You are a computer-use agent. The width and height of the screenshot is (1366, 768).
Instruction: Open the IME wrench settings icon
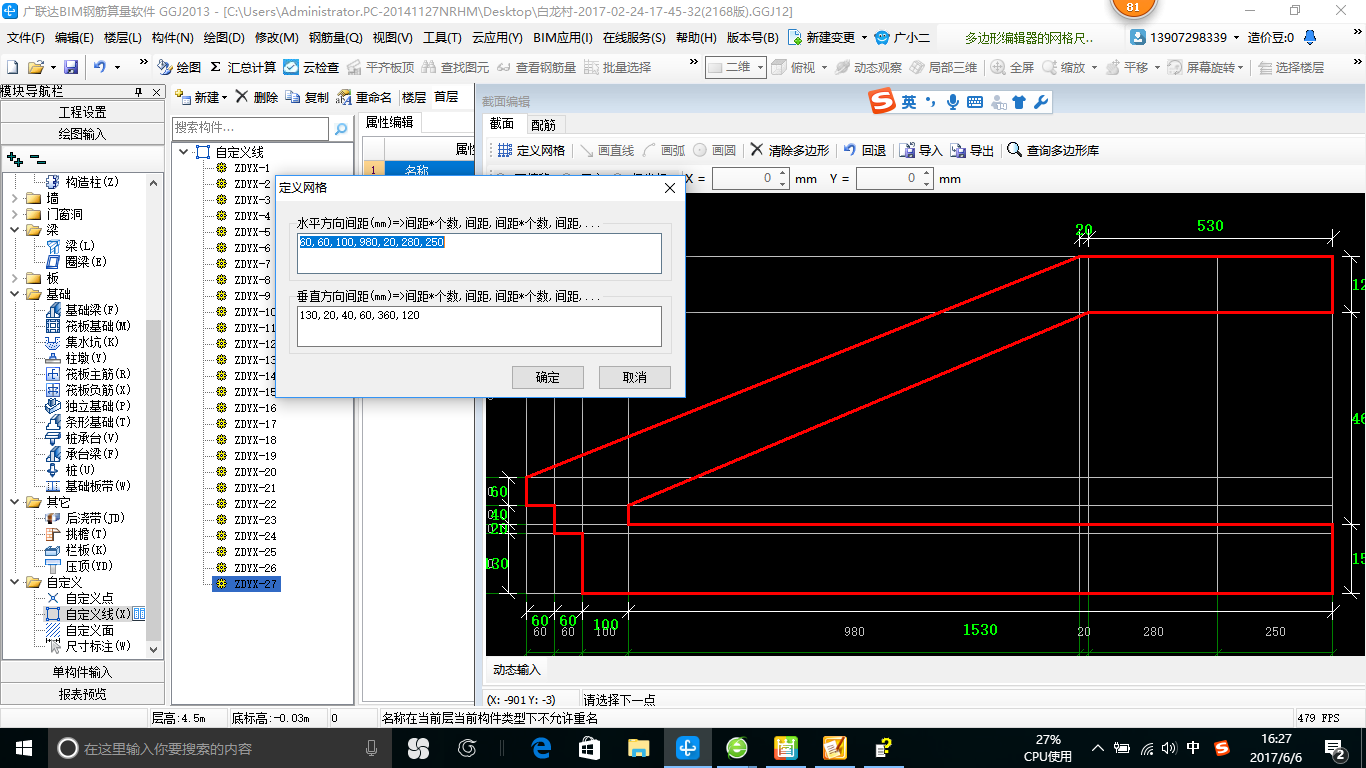tap(1040, 102)
